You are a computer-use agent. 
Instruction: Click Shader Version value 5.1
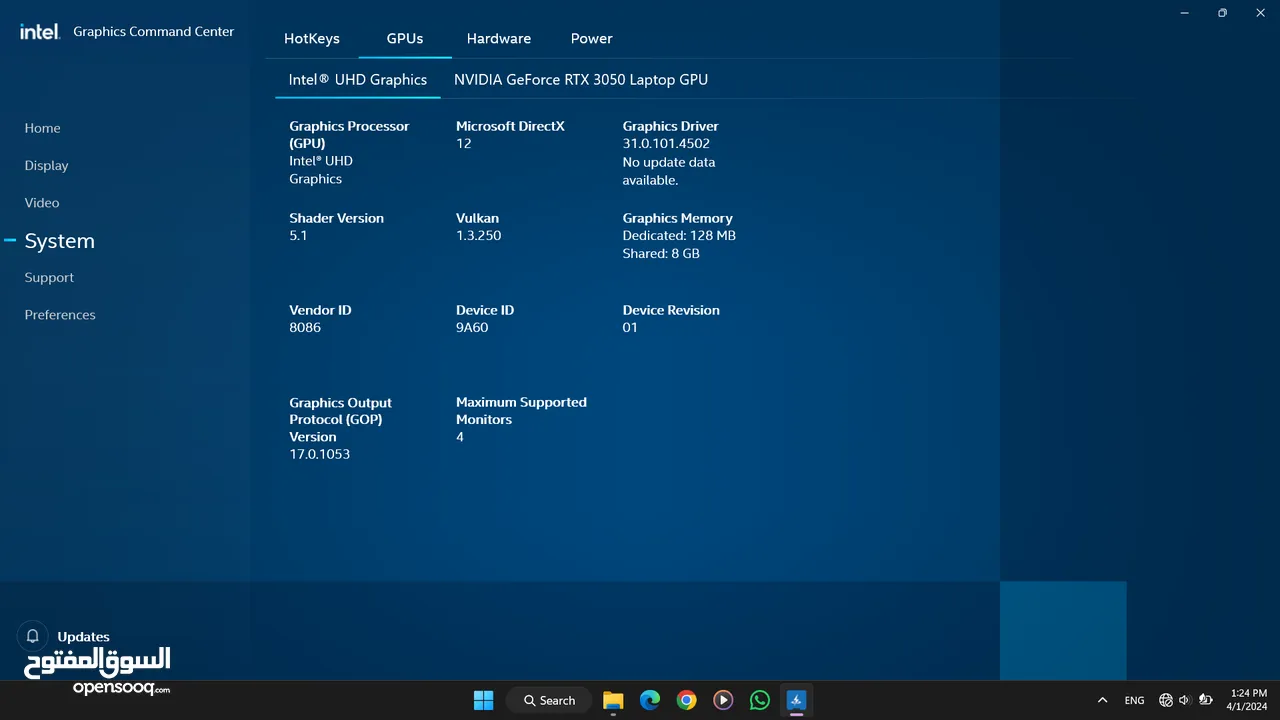tap(298, 235)
